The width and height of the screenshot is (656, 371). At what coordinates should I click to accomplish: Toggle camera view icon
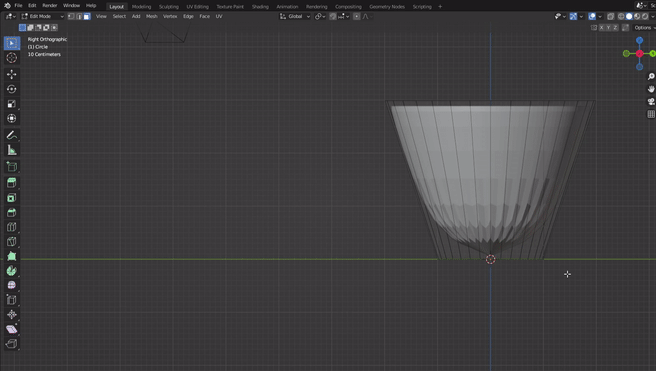pyautogui.click(x=651, y=102)
